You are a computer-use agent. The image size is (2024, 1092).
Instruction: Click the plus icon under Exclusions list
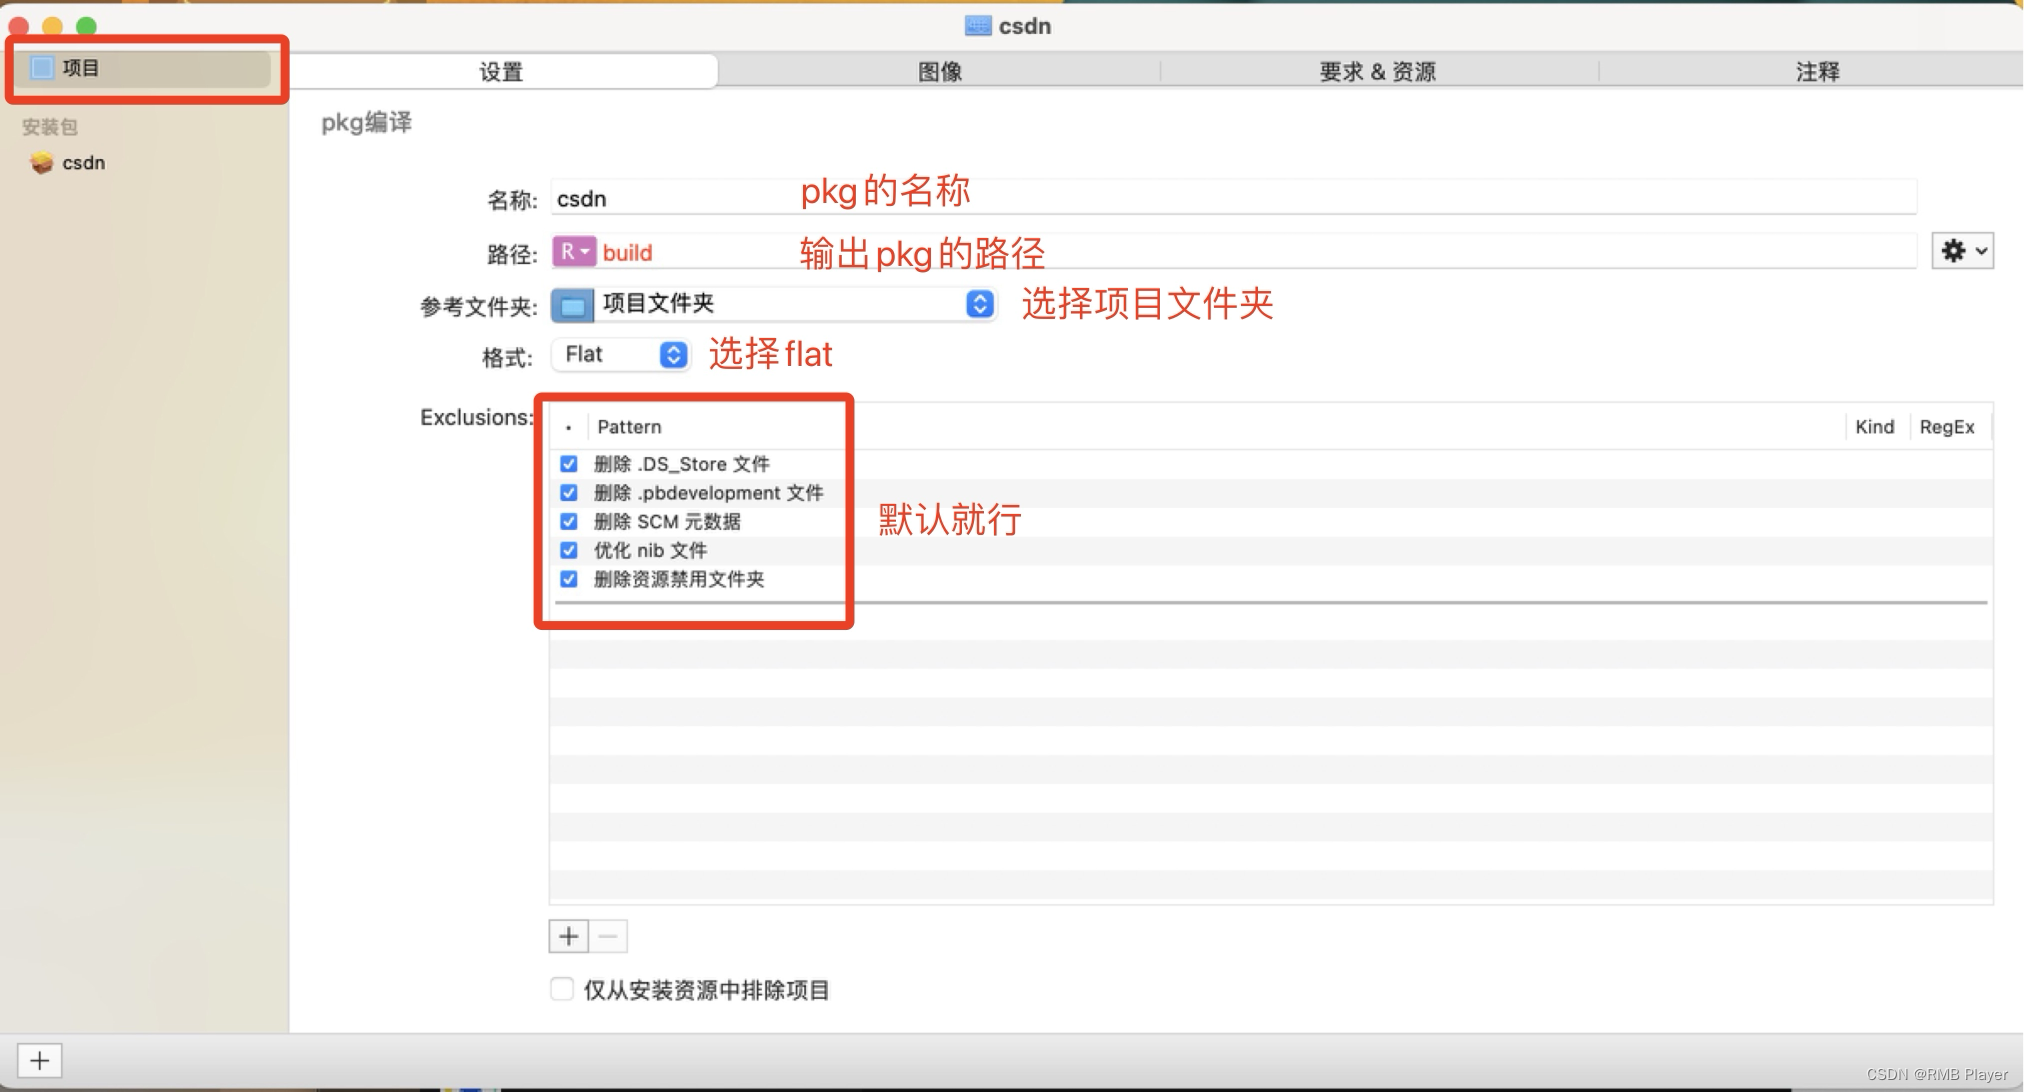tap(569, 937)
